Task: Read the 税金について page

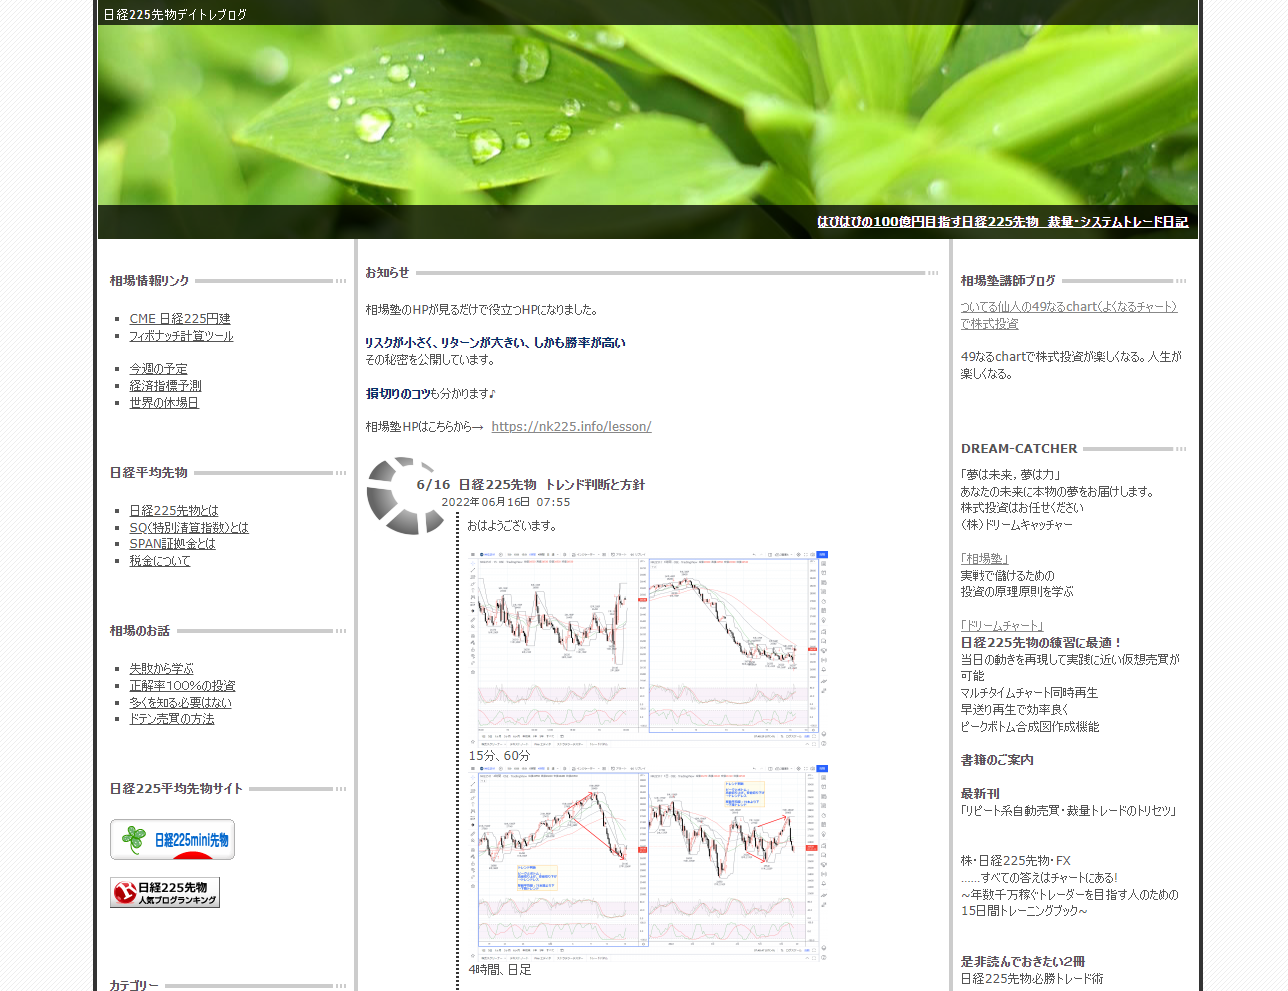Action: 160,561
